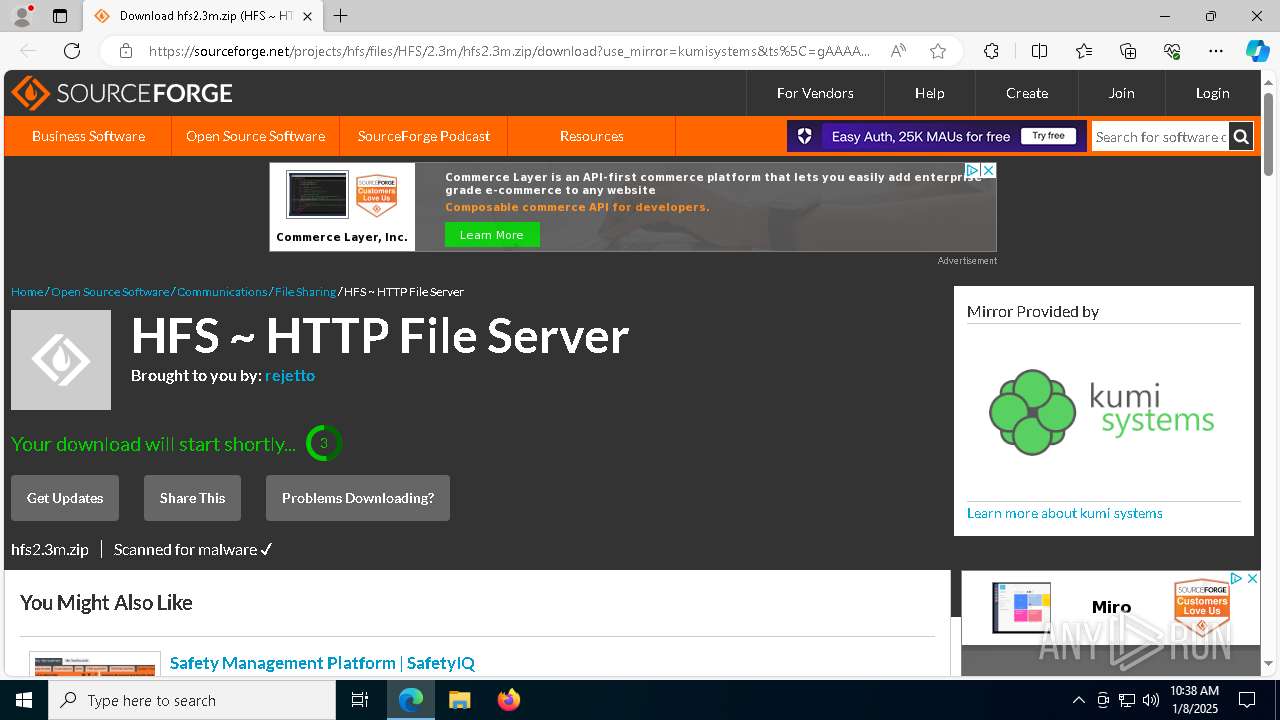The image size is (1280, 720).
Task: Open the Extensions puzzle icon
Action: click(x=991, y=51)
